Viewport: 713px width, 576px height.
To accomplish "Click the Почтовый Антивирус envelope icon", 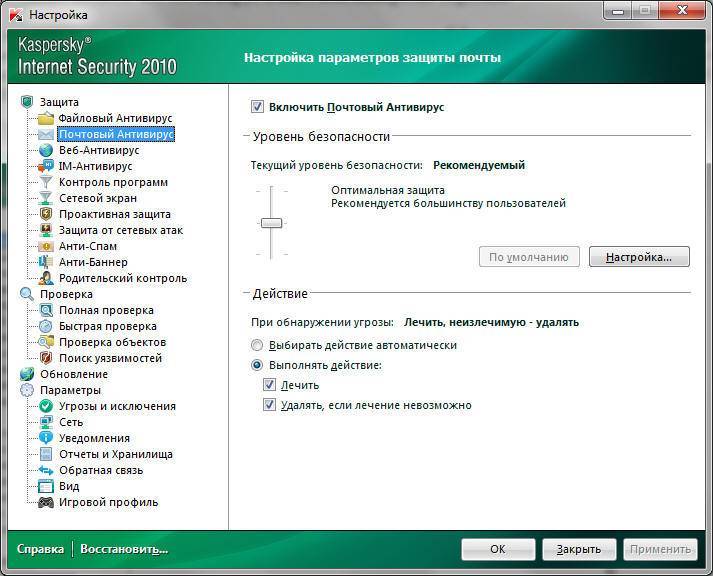I will tap(45, 134).
